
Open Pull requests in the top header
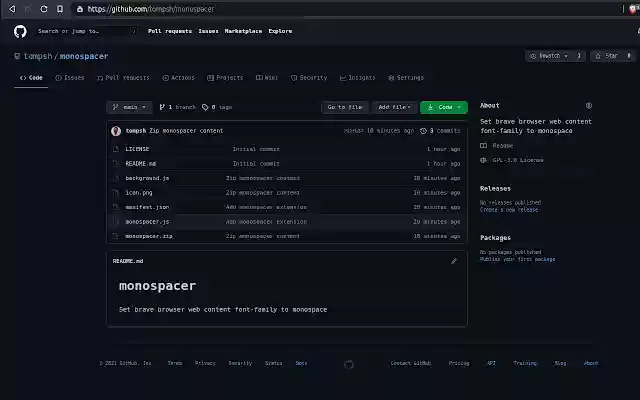(170, 31)
